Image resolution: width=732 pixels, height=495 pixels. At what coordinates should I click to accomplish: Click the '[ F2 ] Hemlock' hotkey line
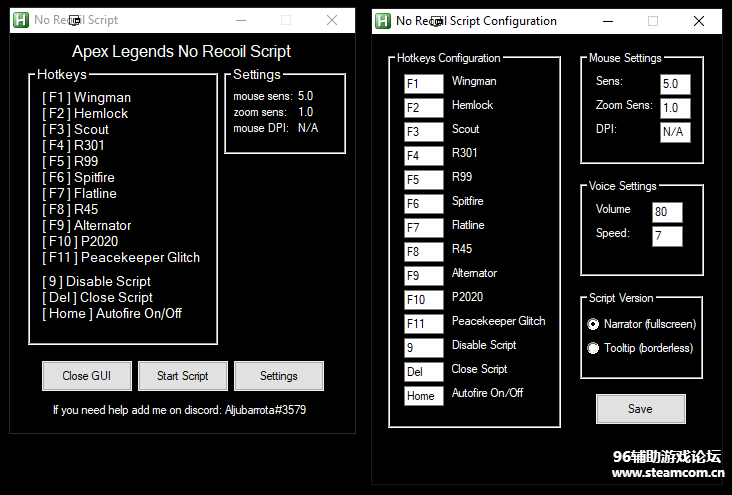[85, 113]
